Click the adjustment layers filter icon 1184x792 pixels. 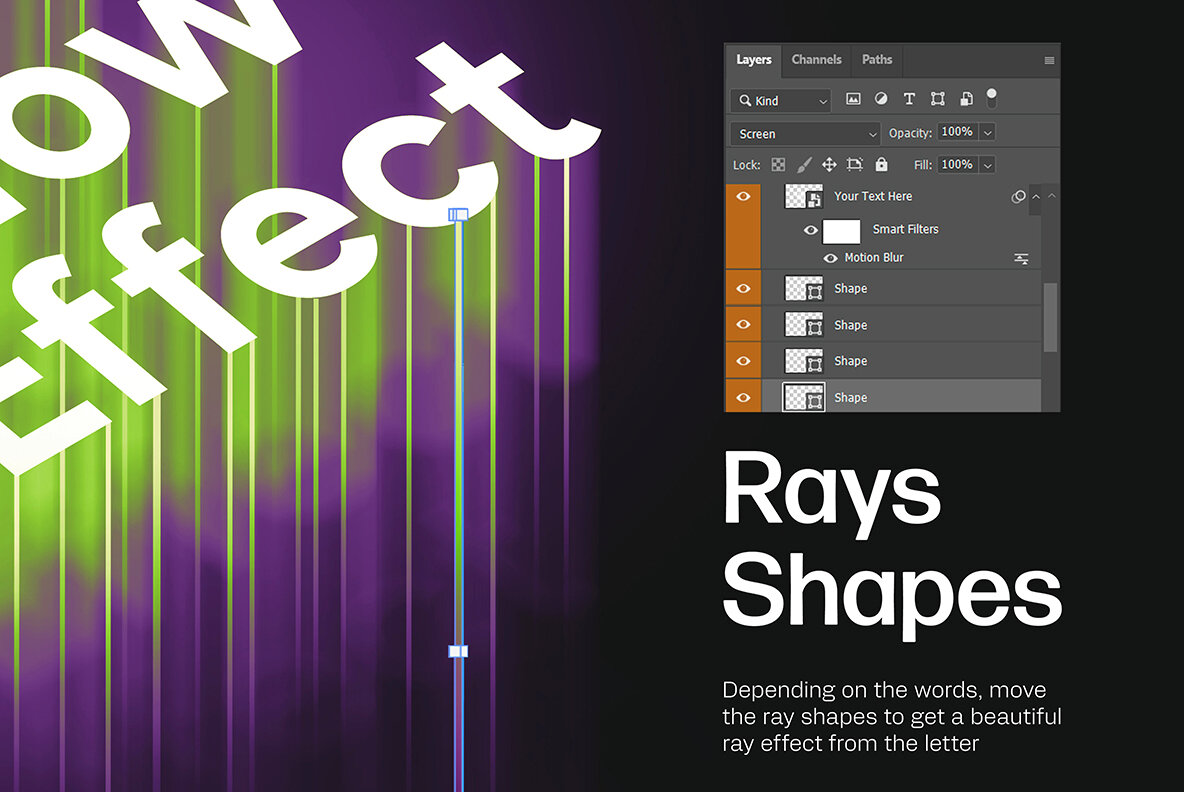pyautogui.click(x=880, y=99)
